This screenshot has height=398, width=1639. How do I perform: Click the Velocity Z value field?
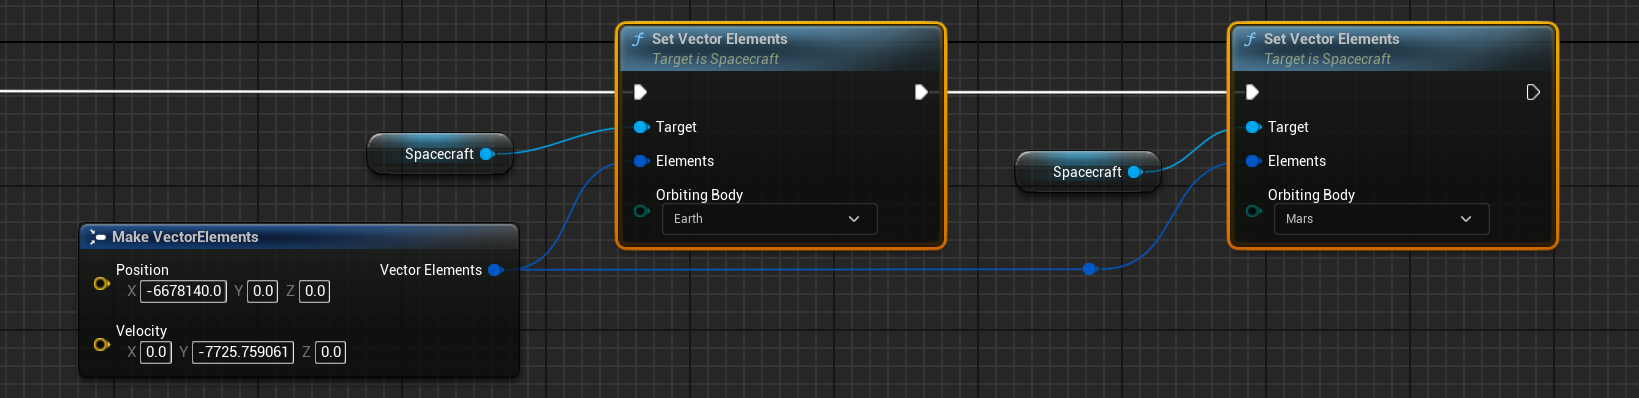pos(331,352)
